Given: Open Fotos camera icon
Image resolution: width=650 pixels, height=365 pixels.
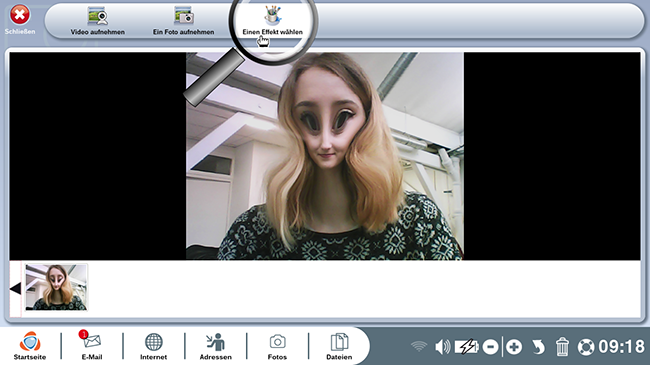Looking at the screenshot, I should click(x=277, y=346).
